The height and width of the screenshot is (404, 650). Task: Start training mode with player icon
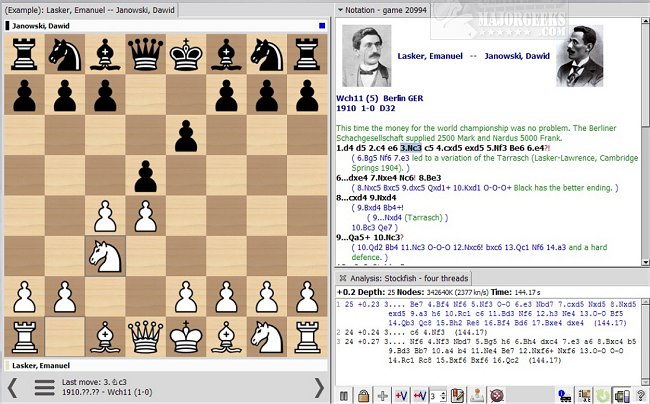477,396
